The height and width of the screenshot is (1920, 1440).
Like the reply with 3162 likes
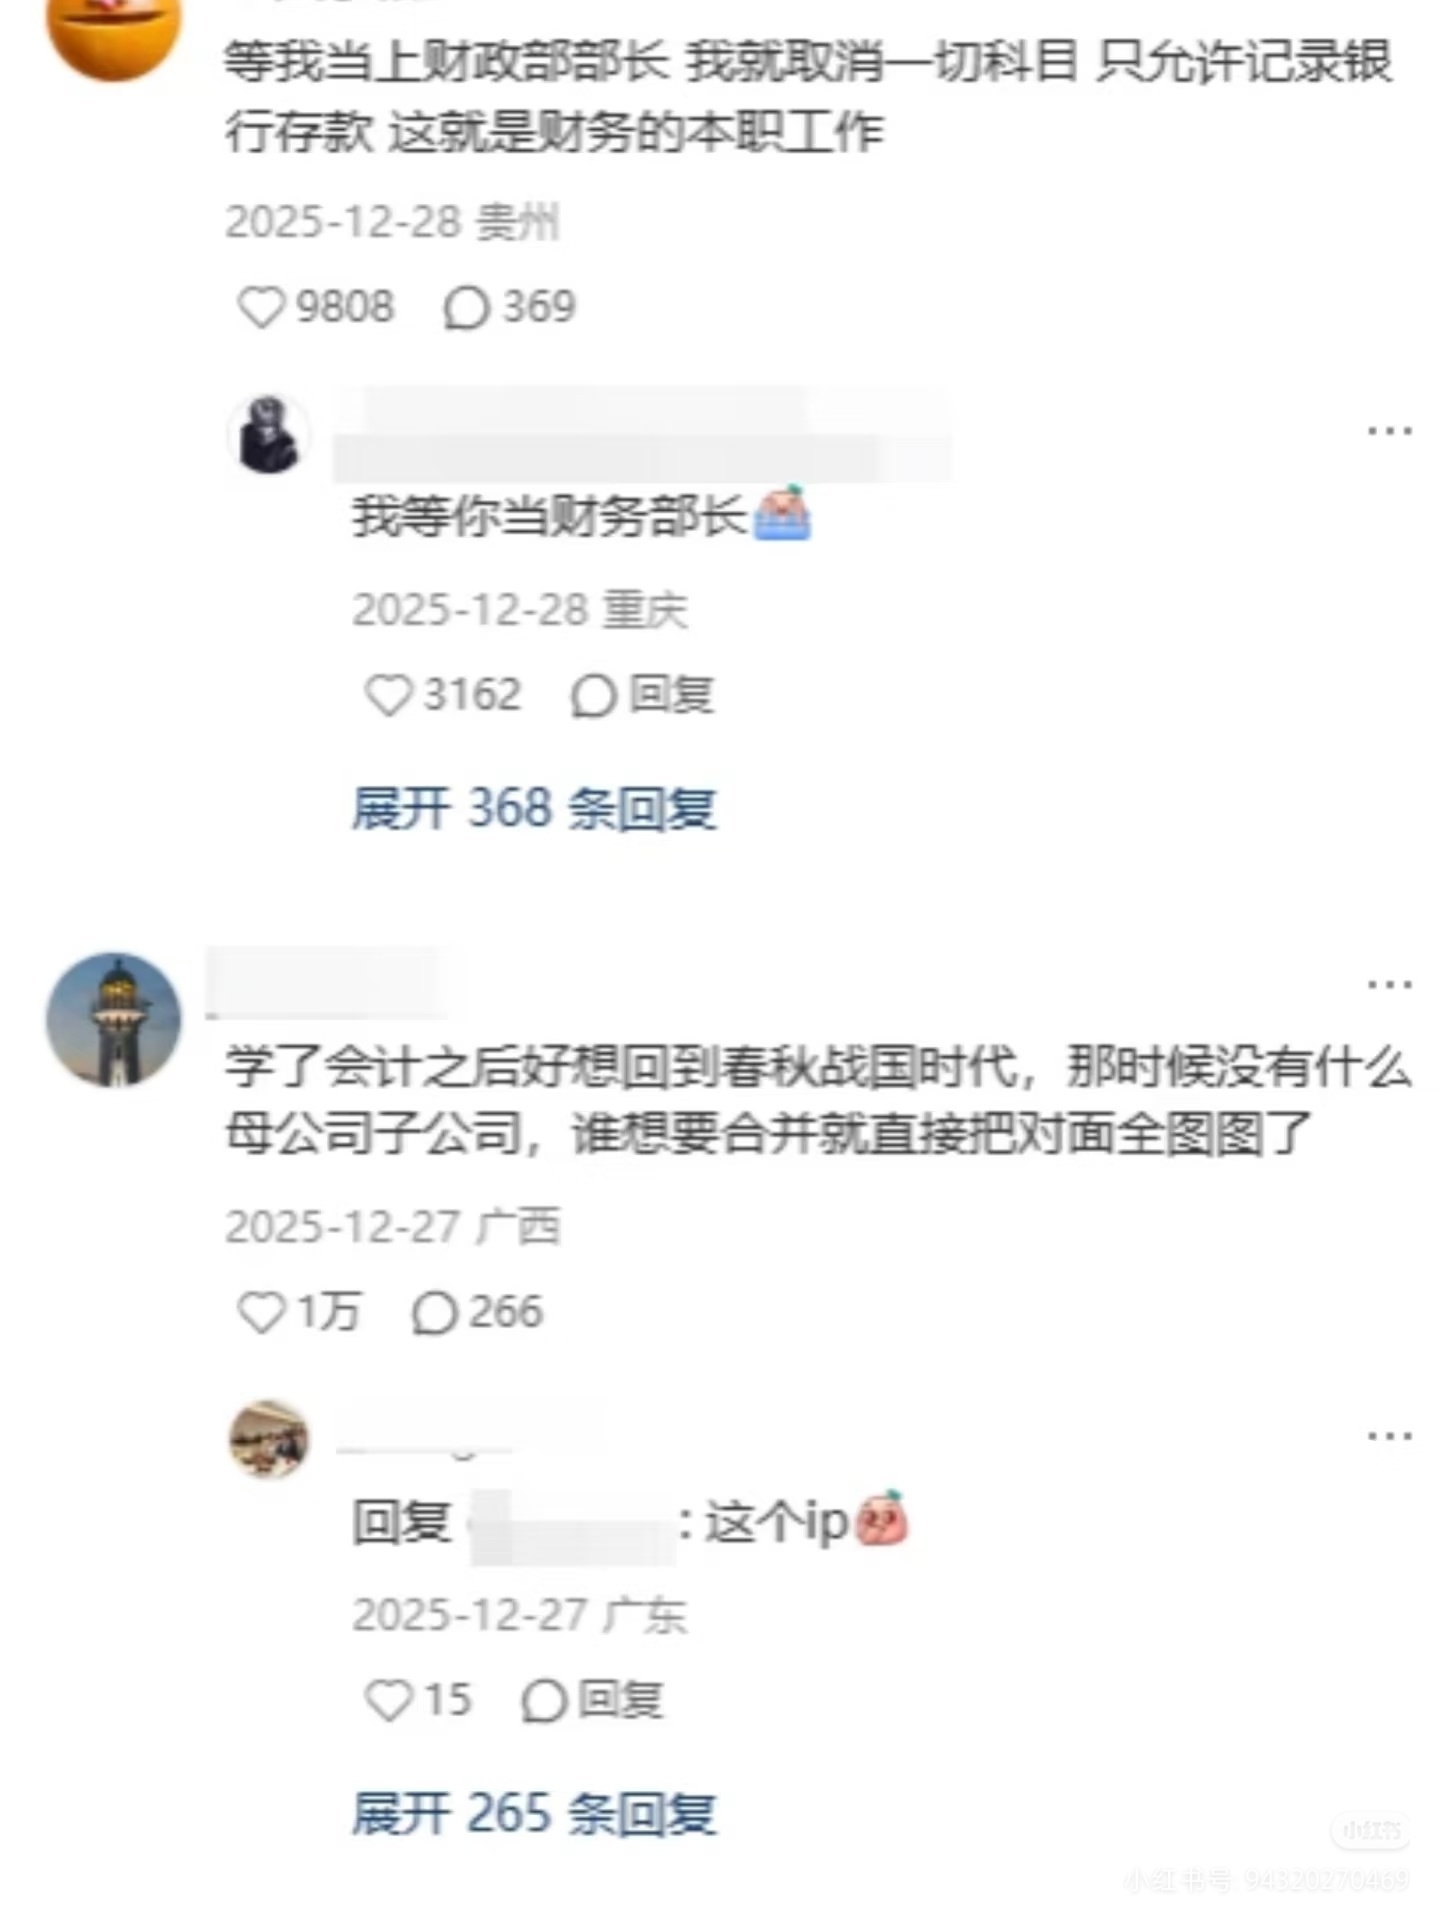click(x=388, y=695)
